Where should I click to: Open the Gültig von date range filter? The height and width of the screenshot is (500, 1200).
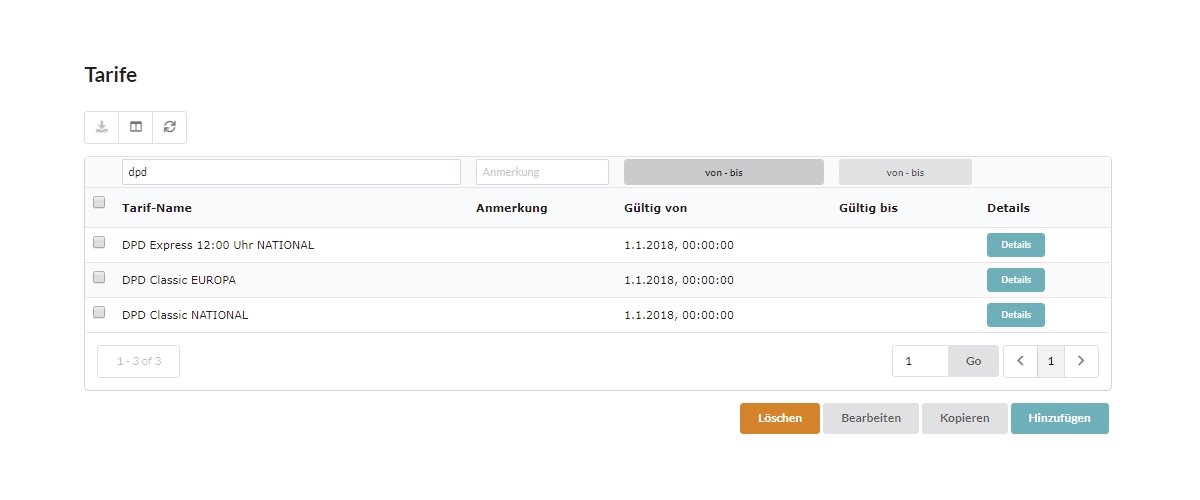tap(723, 172)
